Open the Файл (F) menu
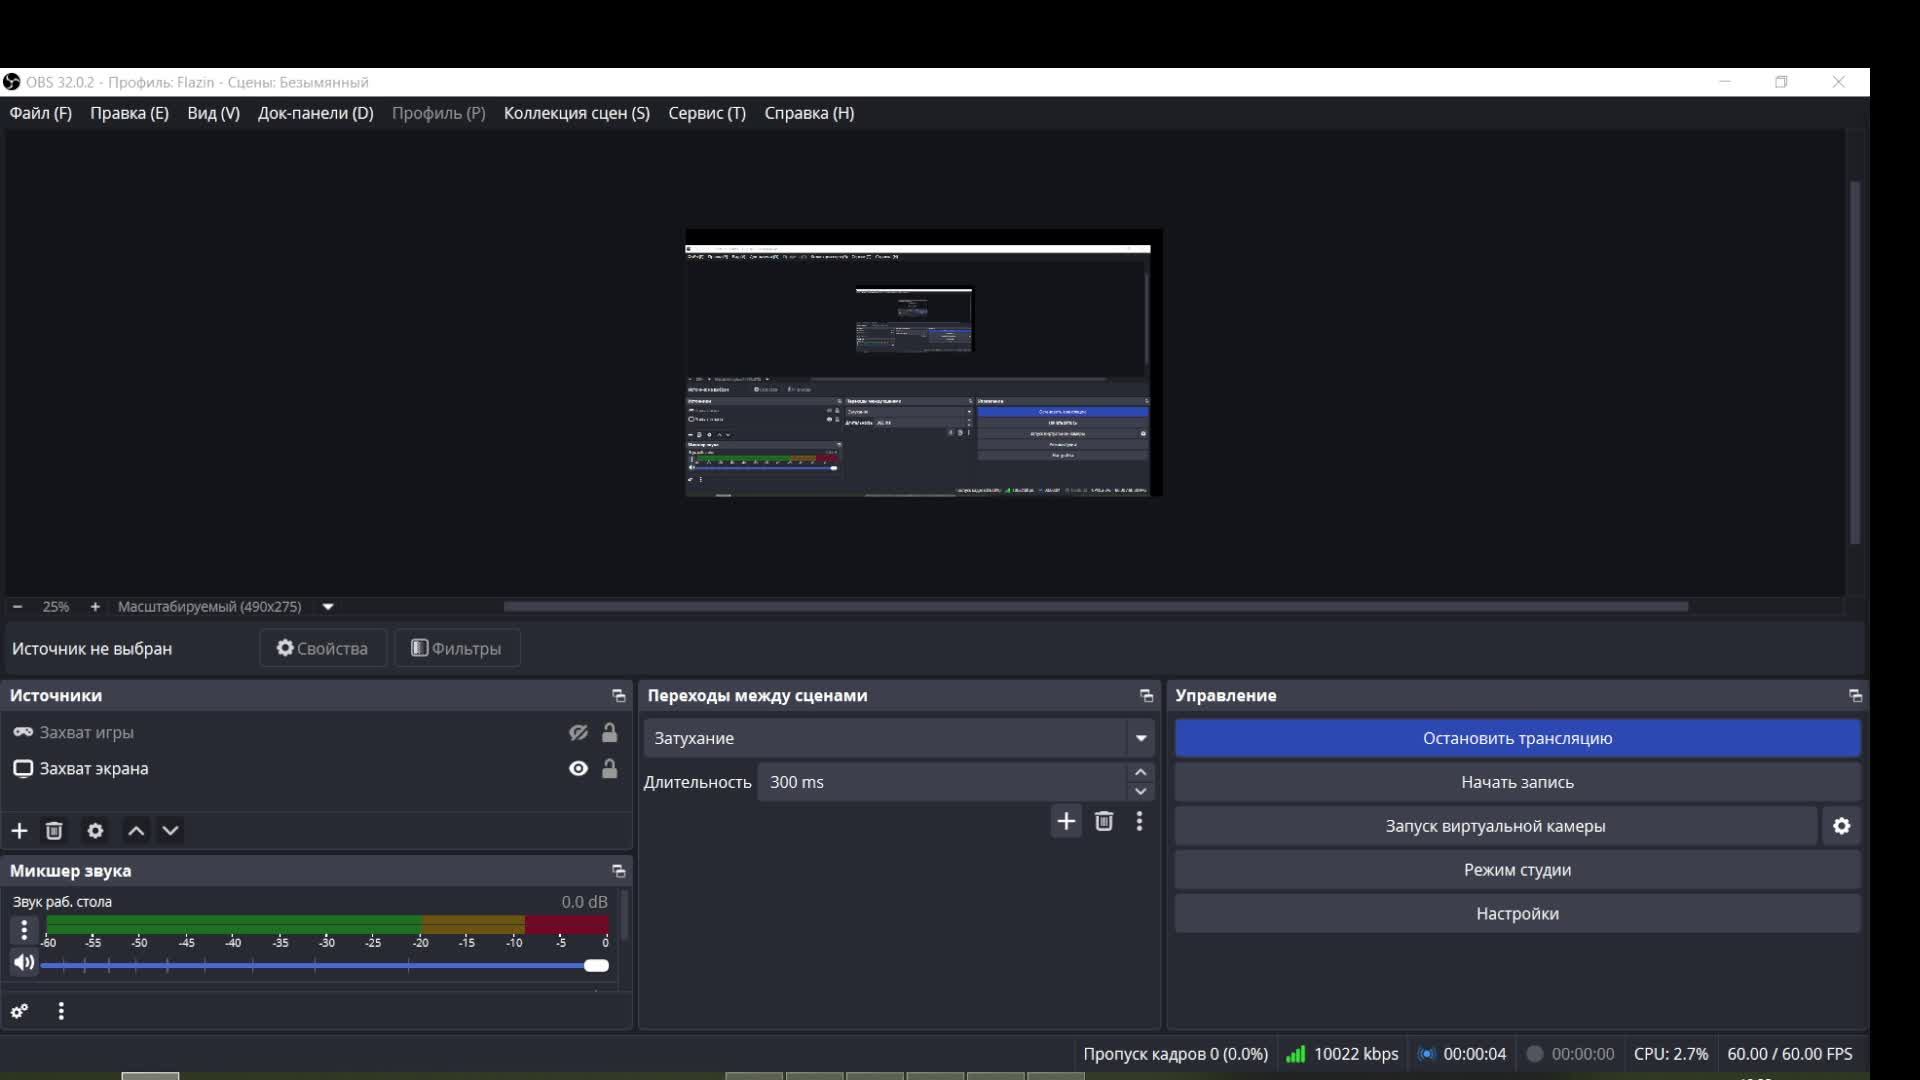 [40, 113]
